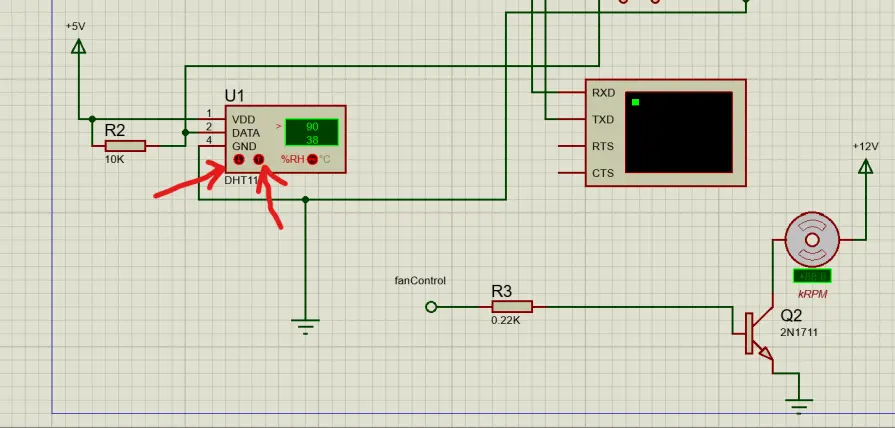Click the RTS pin of the virtual terminal
The height and width of the screenshot is (428, 895).
click(x=572, y=146)
